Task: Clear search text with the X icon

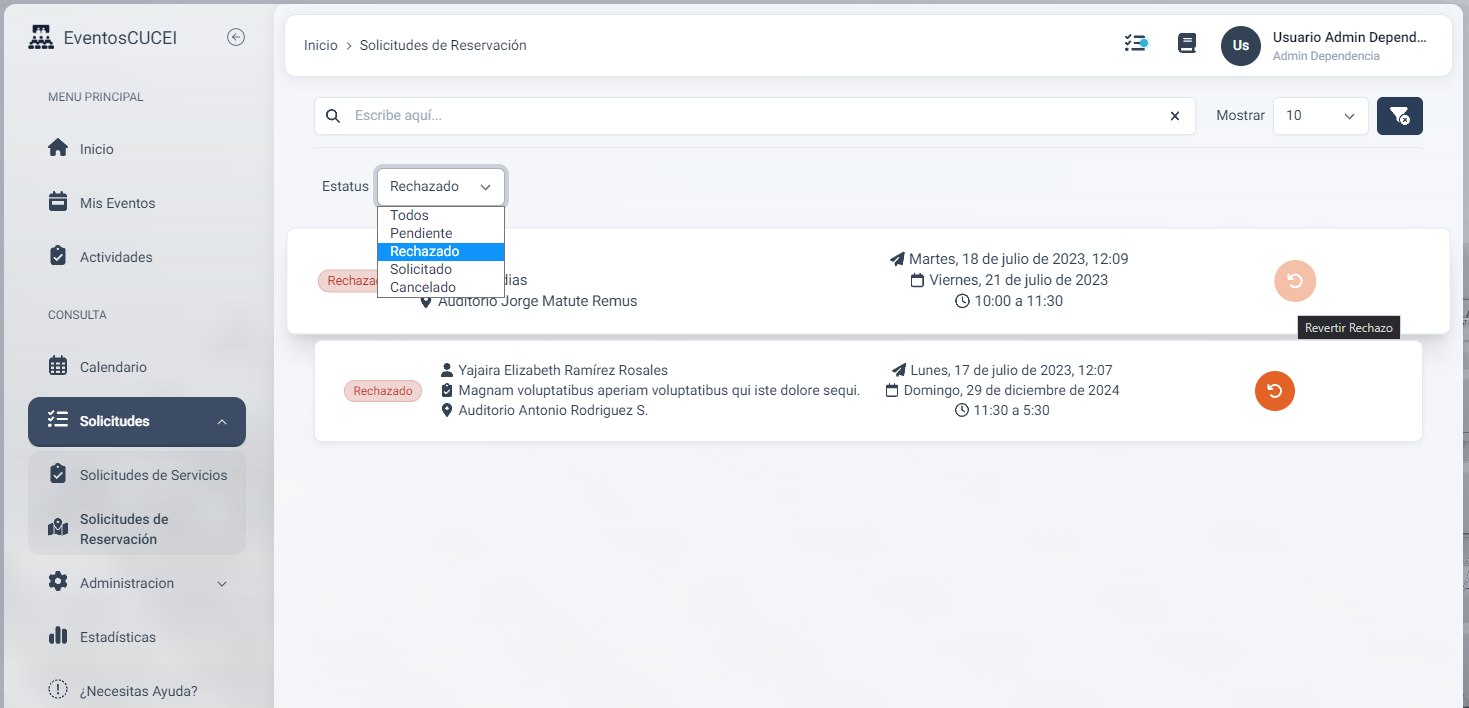Action: click(1175, 116)
